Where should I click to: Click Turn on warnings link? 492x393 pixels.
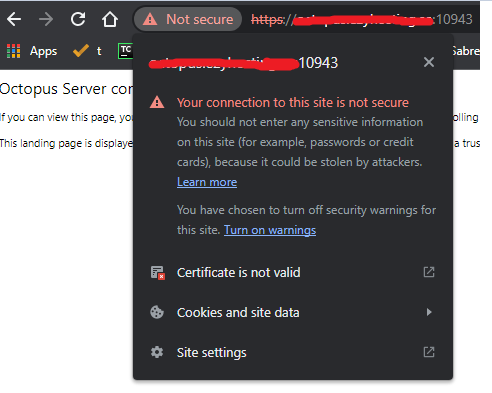270,230
